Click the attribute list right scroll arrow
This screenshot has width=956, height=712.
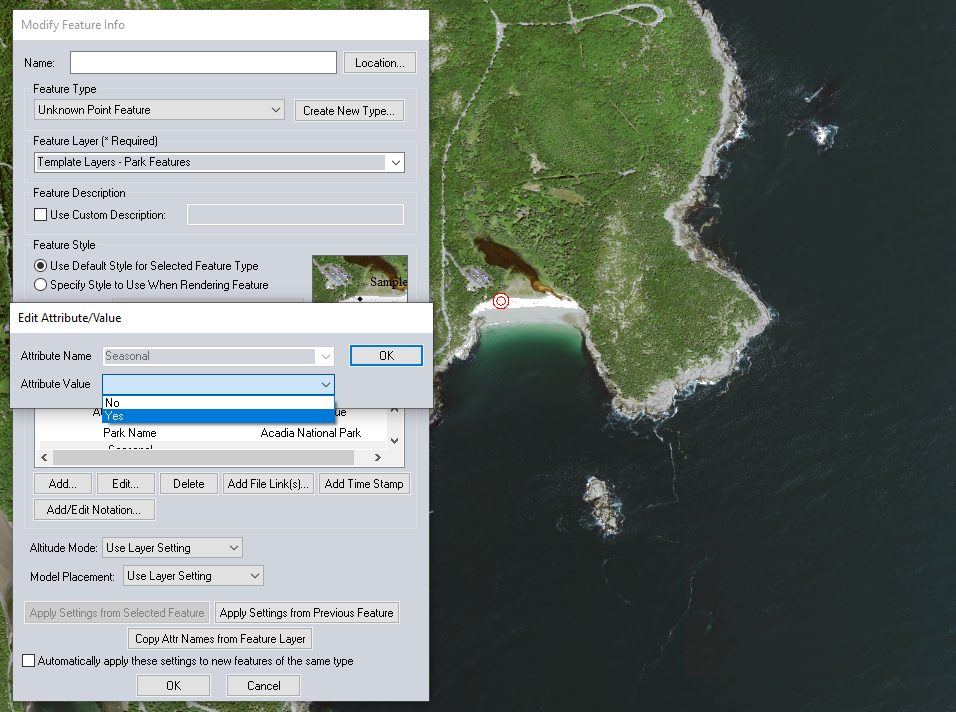coord(377,457)
